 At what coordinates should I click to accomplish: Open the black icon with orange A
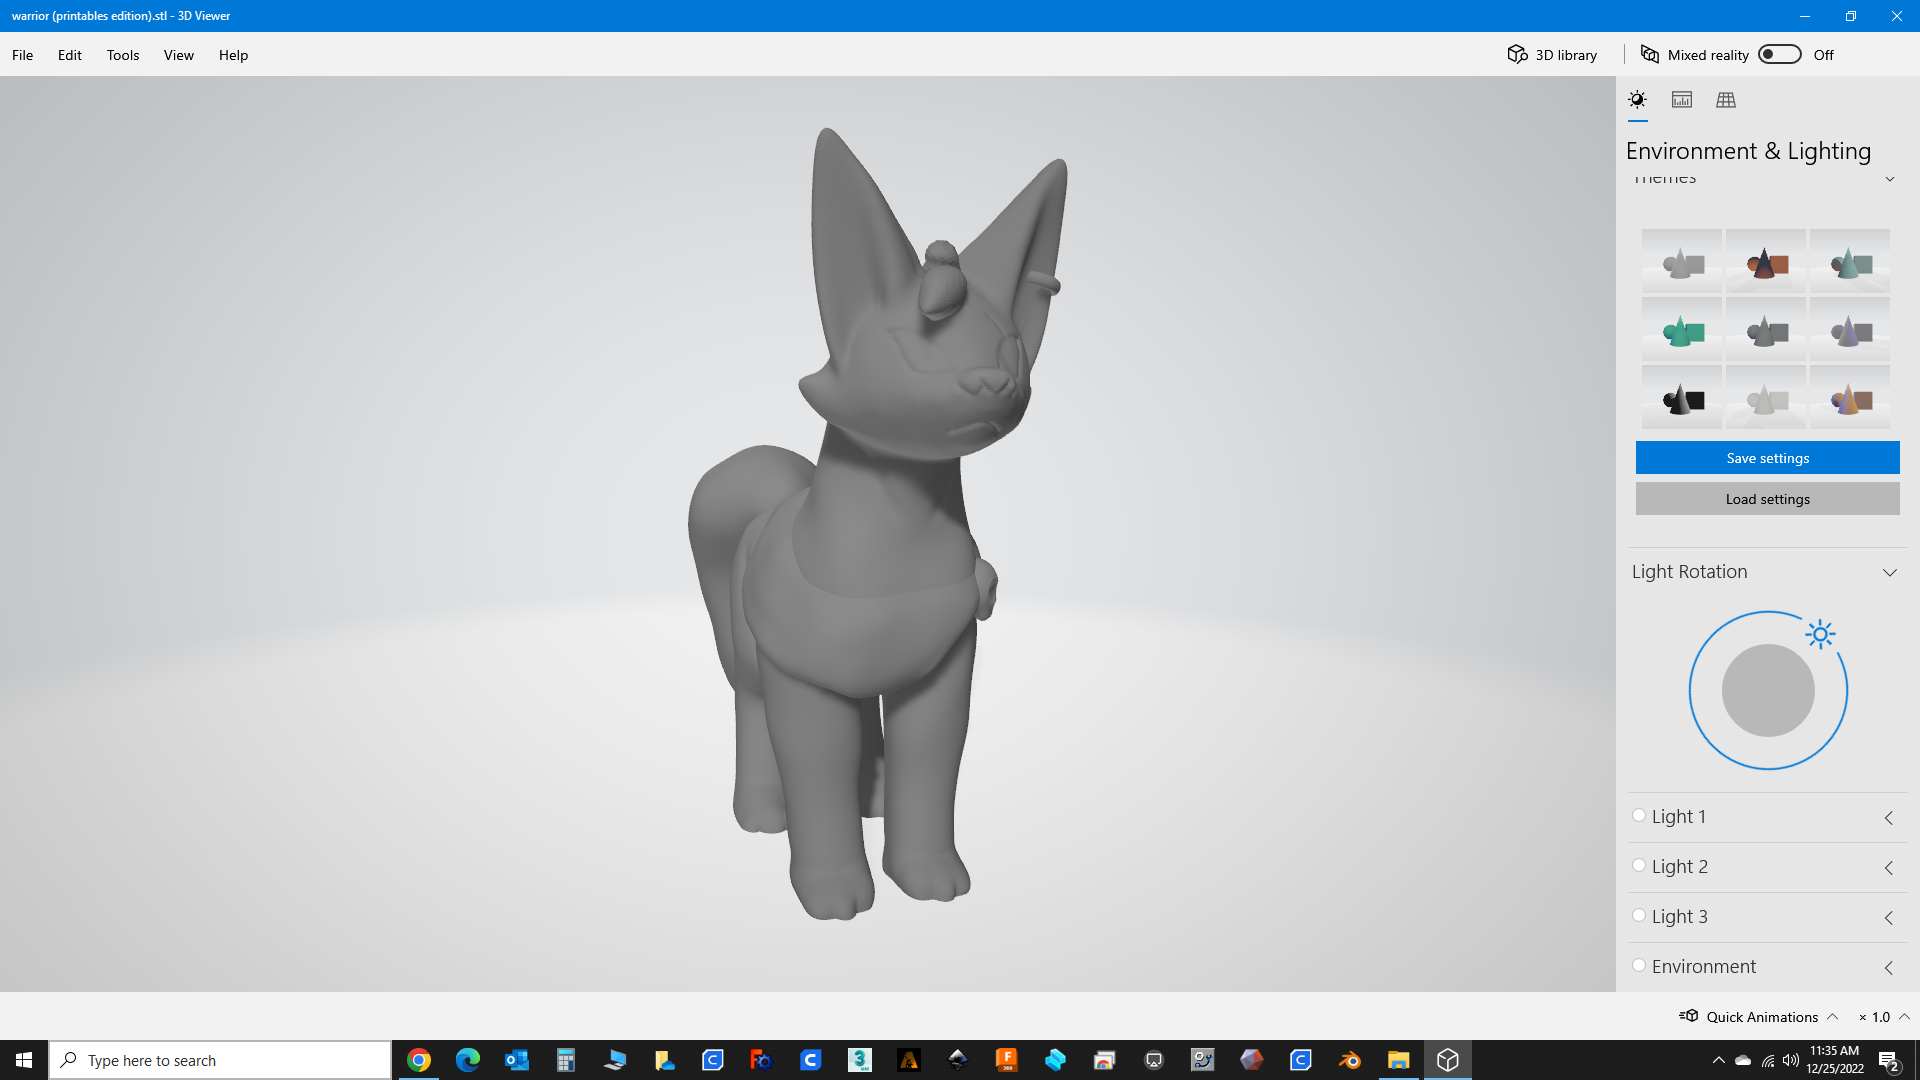pyautogui.click(x=909, y=1060)
